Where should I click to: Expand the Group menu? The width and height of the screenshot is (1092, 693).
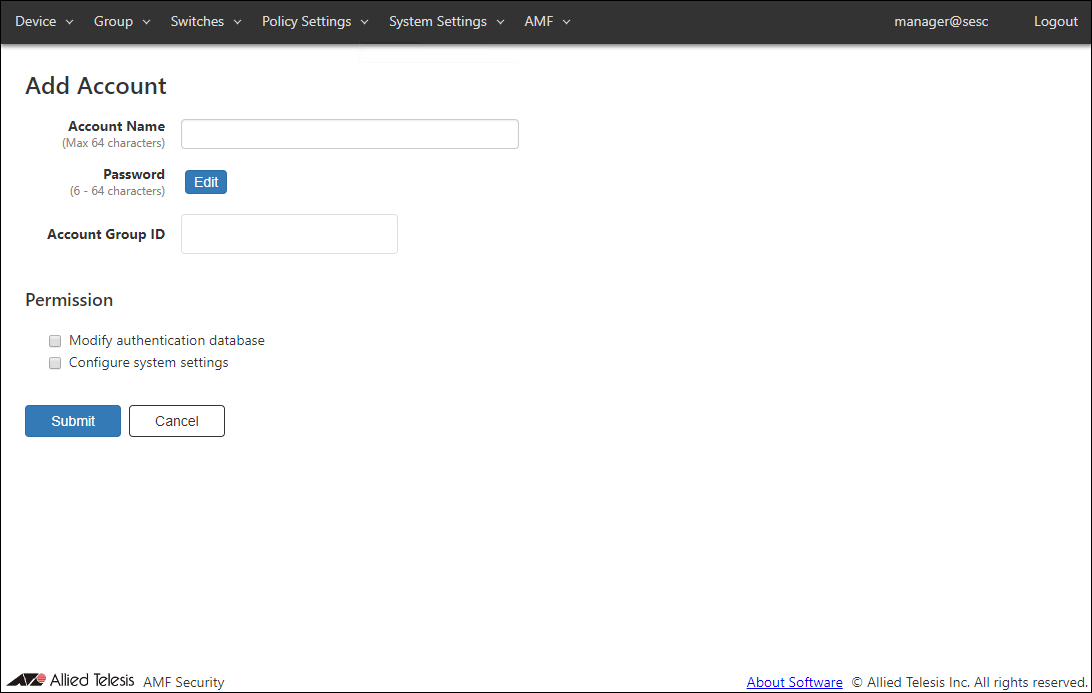tap(122, 21)
